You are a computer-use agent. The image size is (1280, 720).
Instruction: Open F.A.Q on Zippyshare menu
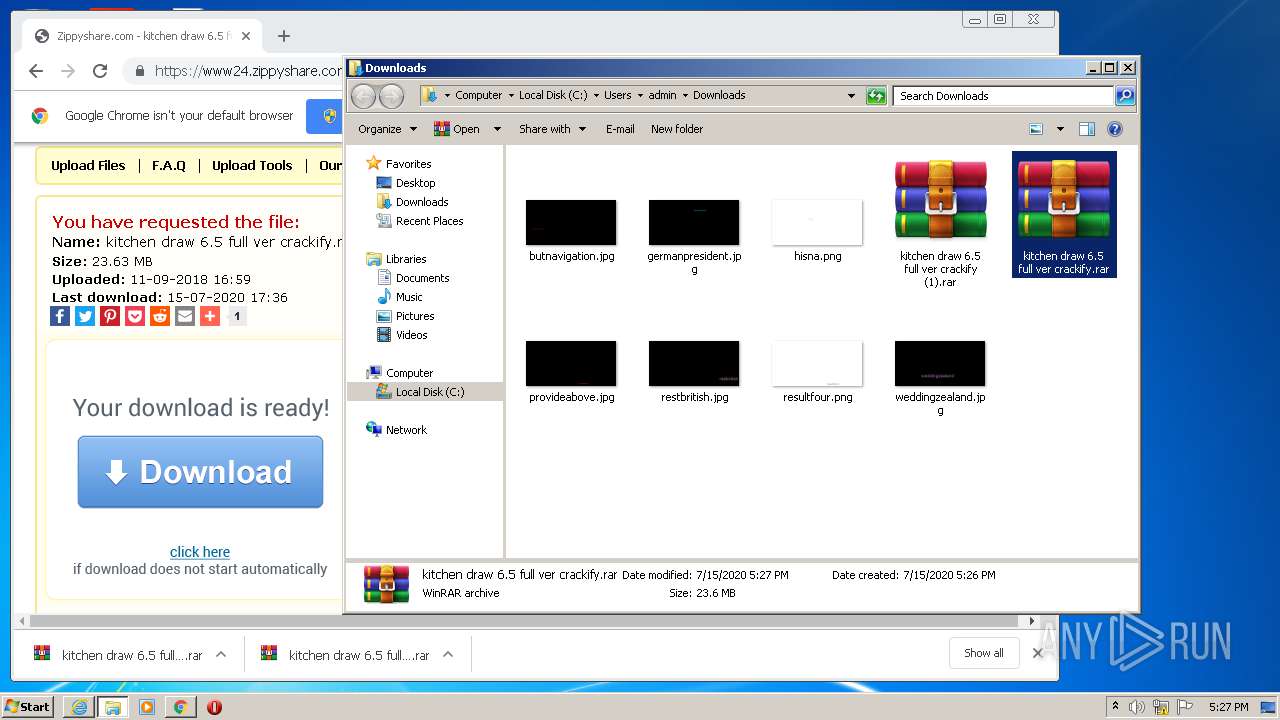pos(169,166)
